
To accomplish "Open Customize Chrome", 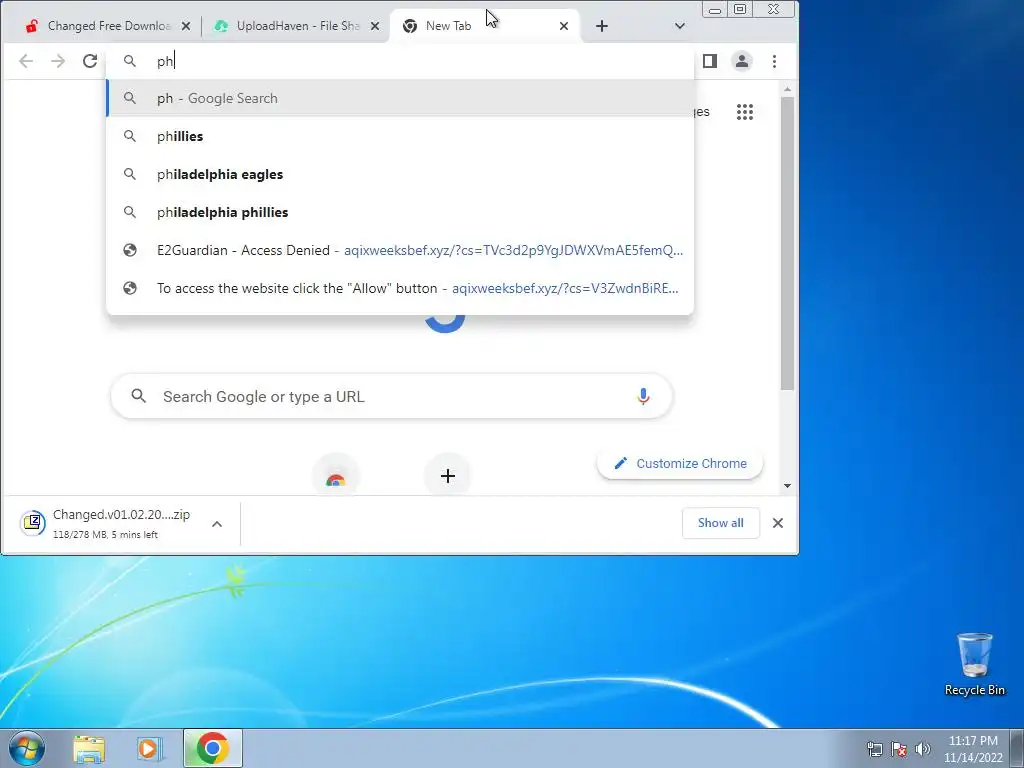I will [680, 464].
